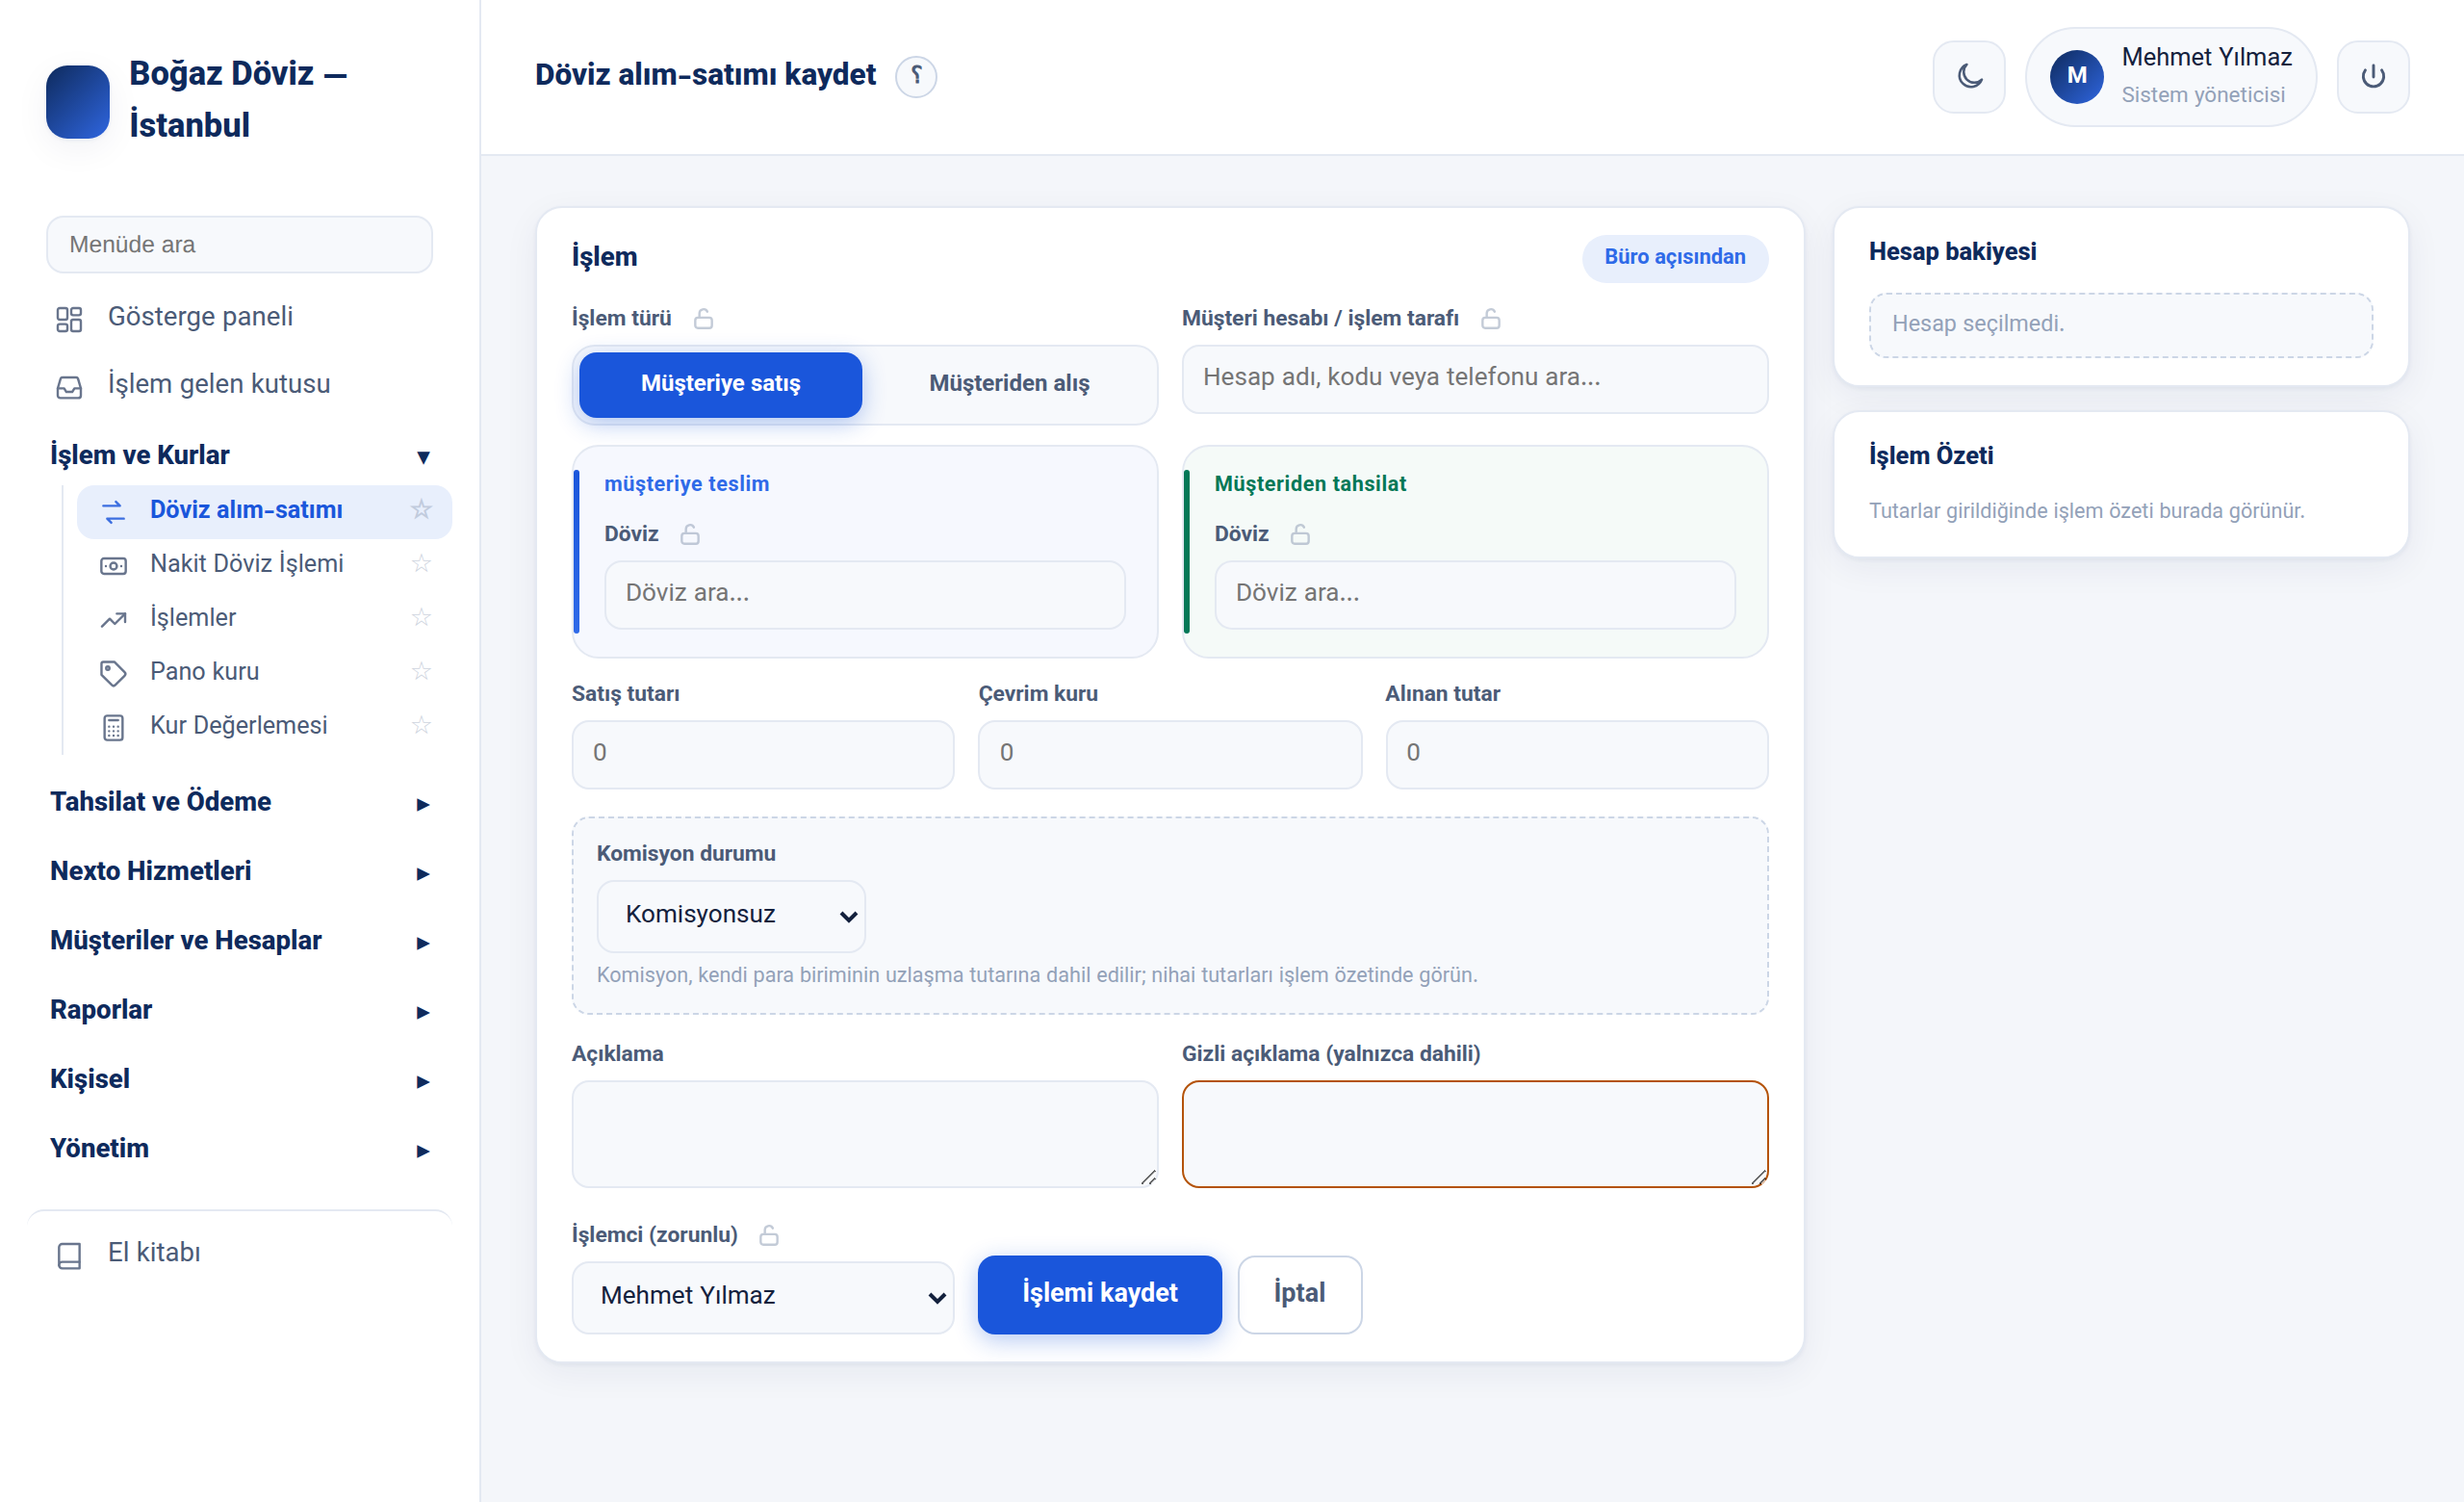Click the lock icon beside İşlem türü
The image size is (2464, 1502).
(x=703, y=319)
